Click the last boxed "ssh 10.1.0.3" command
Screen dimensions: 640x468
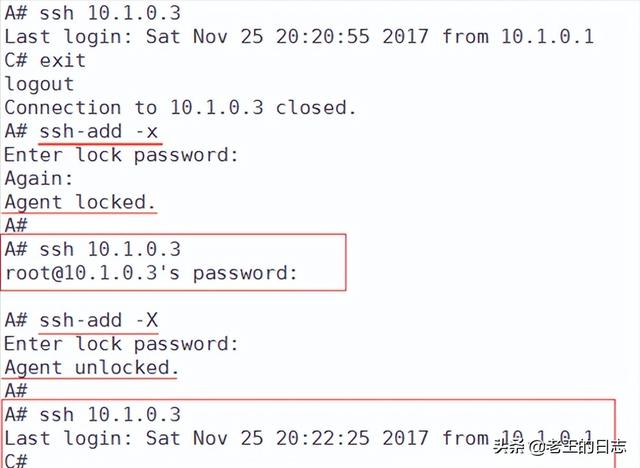click(x=110, y=415)
